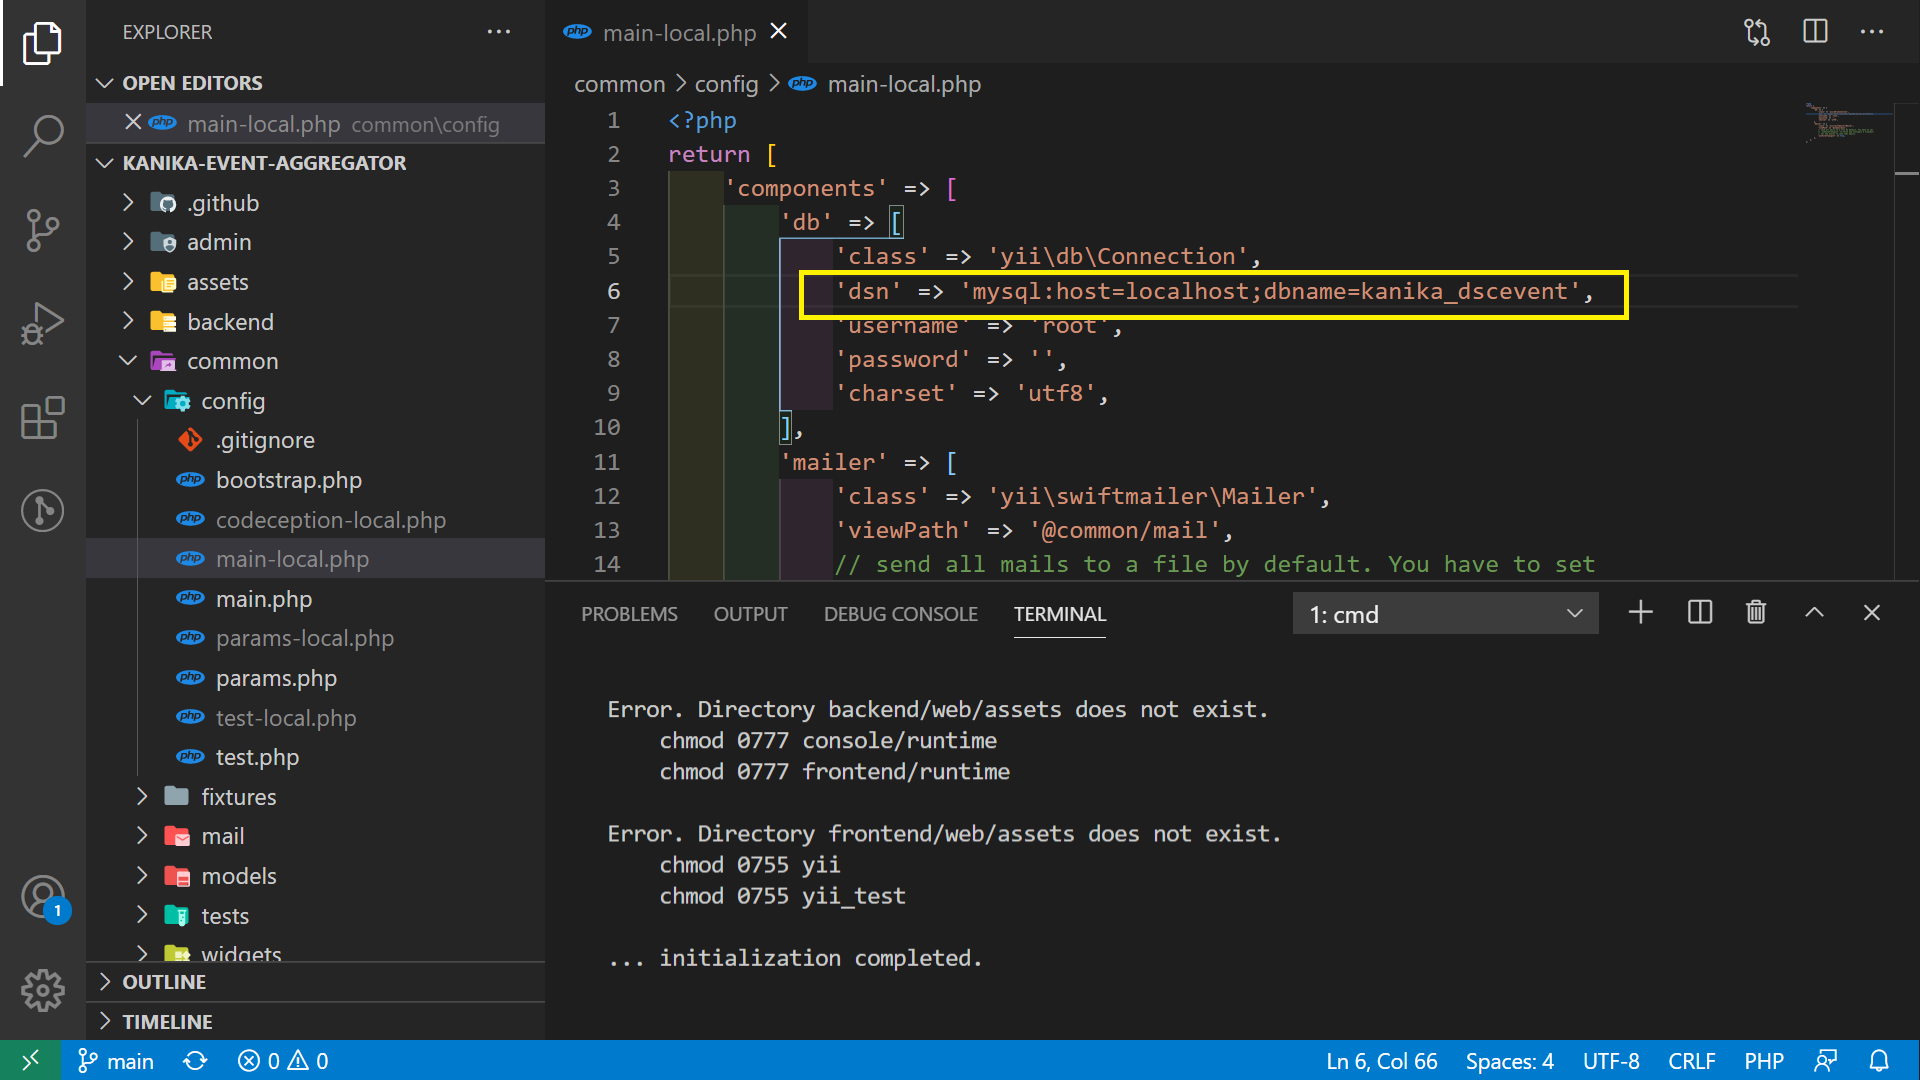Synchronize changes in status bar
The width and height of the screenshot is (1920, 1080).
point(196,1060)
